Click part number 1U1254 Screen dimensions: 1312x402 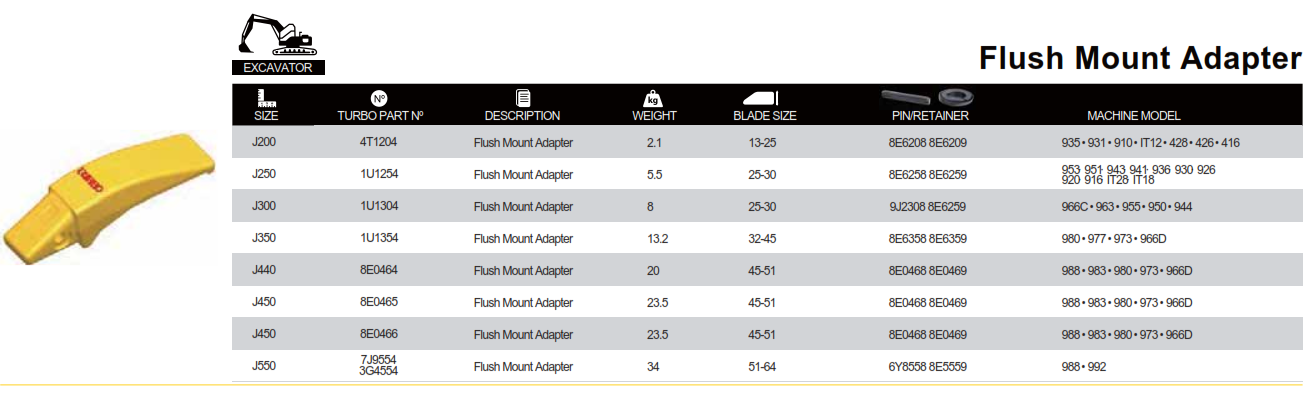pos(378,175)
